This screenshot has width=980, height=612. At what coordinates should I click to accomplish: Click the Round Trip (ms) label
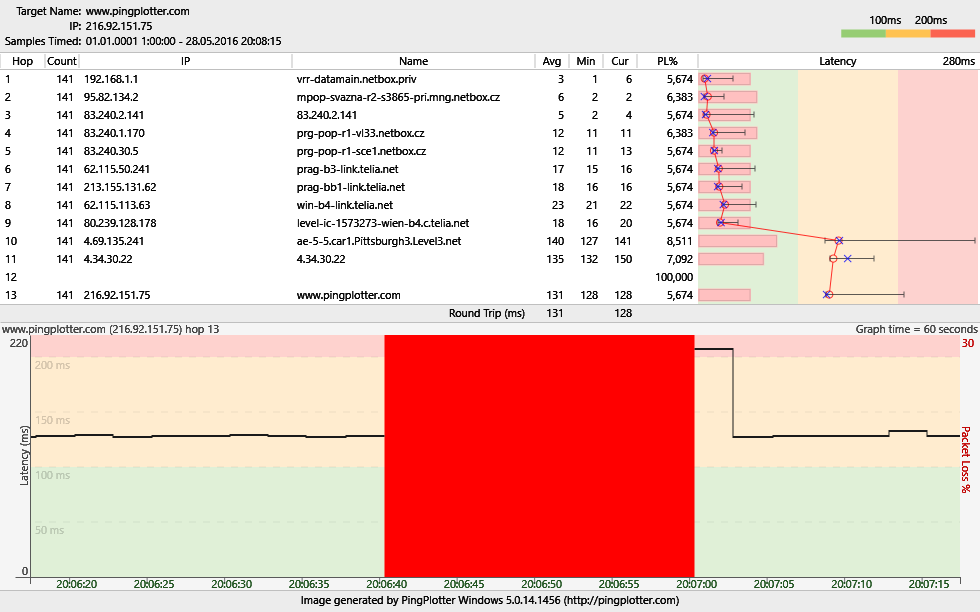point(487,314)
